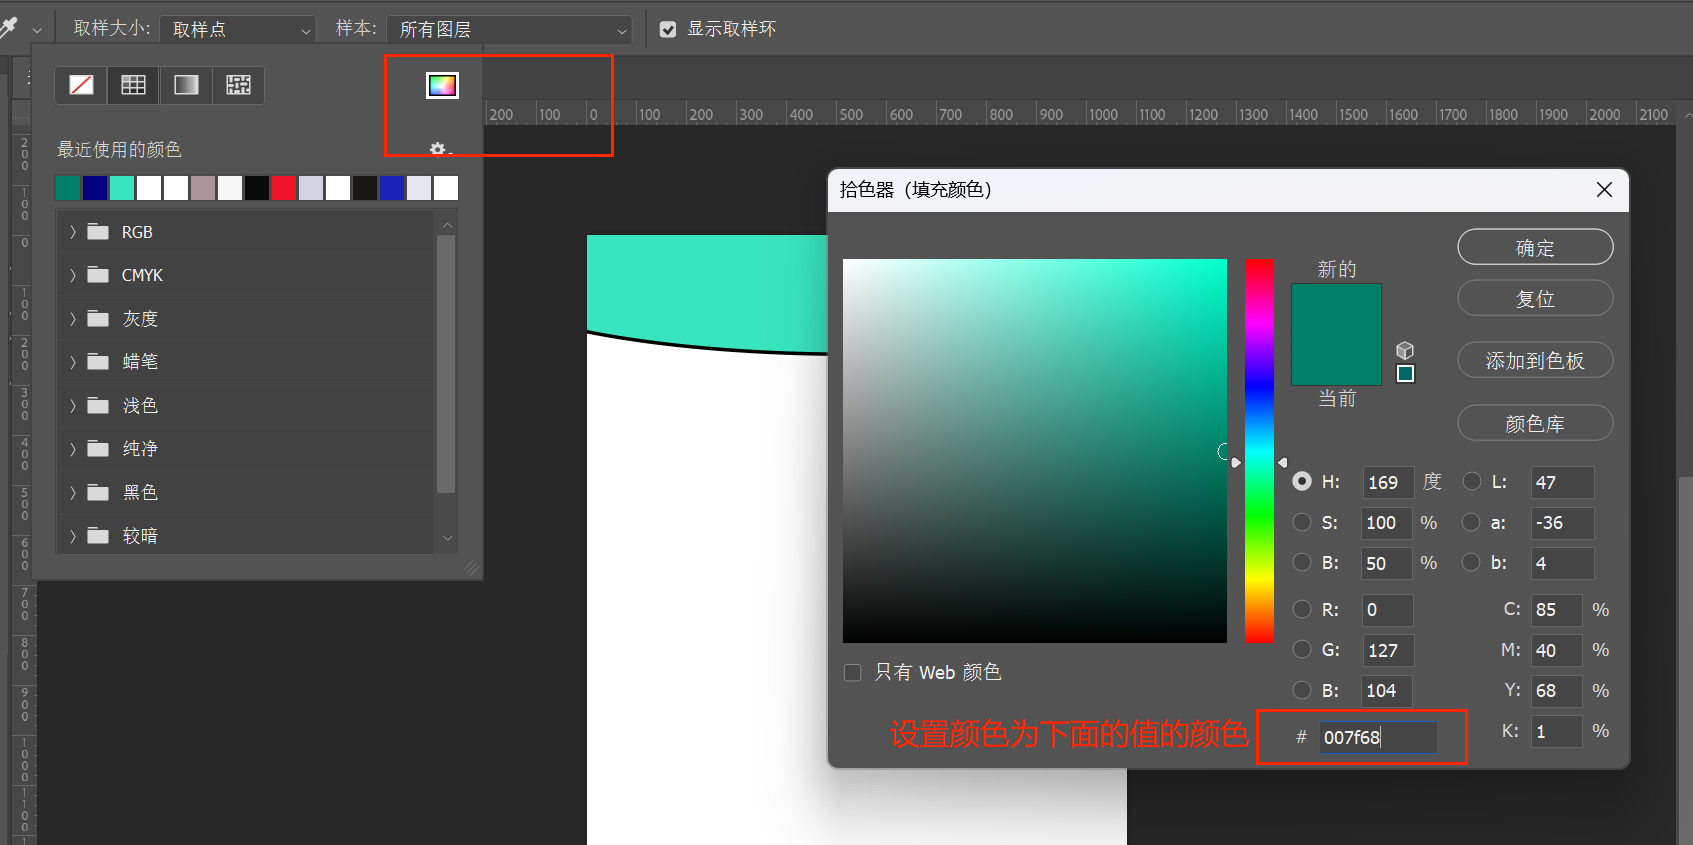The image size is (1693, 845).
Task: Expand the 浅色 swatch folder chevron
Action: [x=73, y=406]
